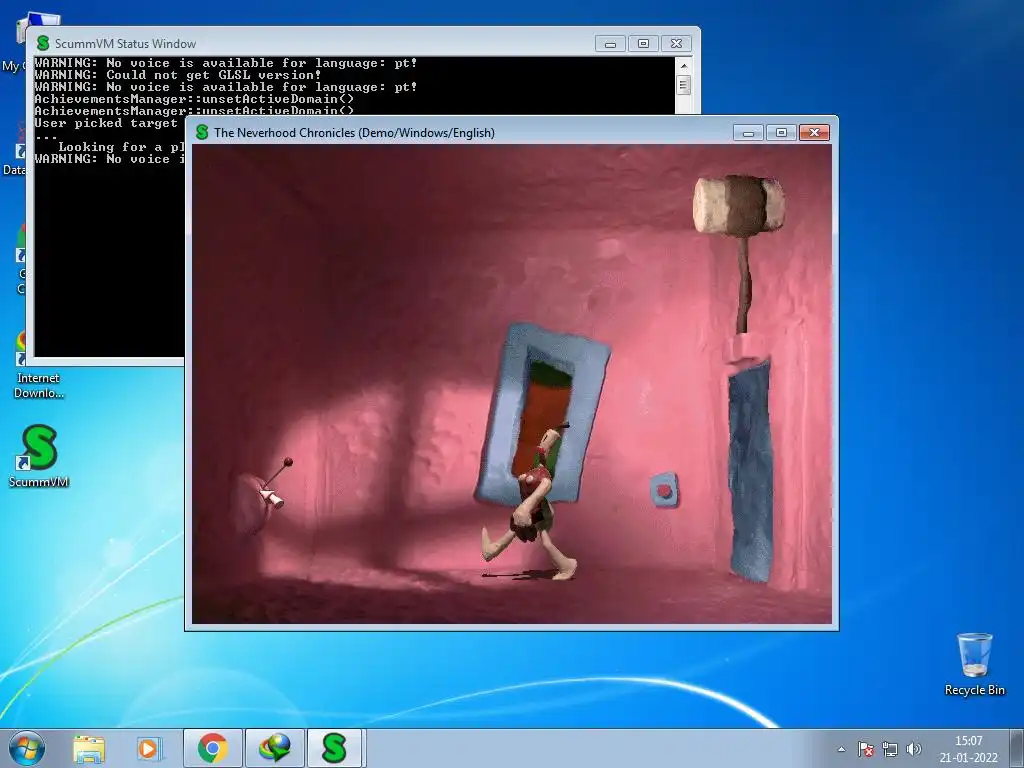Screen dimensions: 1024x768
Task: Click the tall blue panel under the hammer
Action: [750, 470]
